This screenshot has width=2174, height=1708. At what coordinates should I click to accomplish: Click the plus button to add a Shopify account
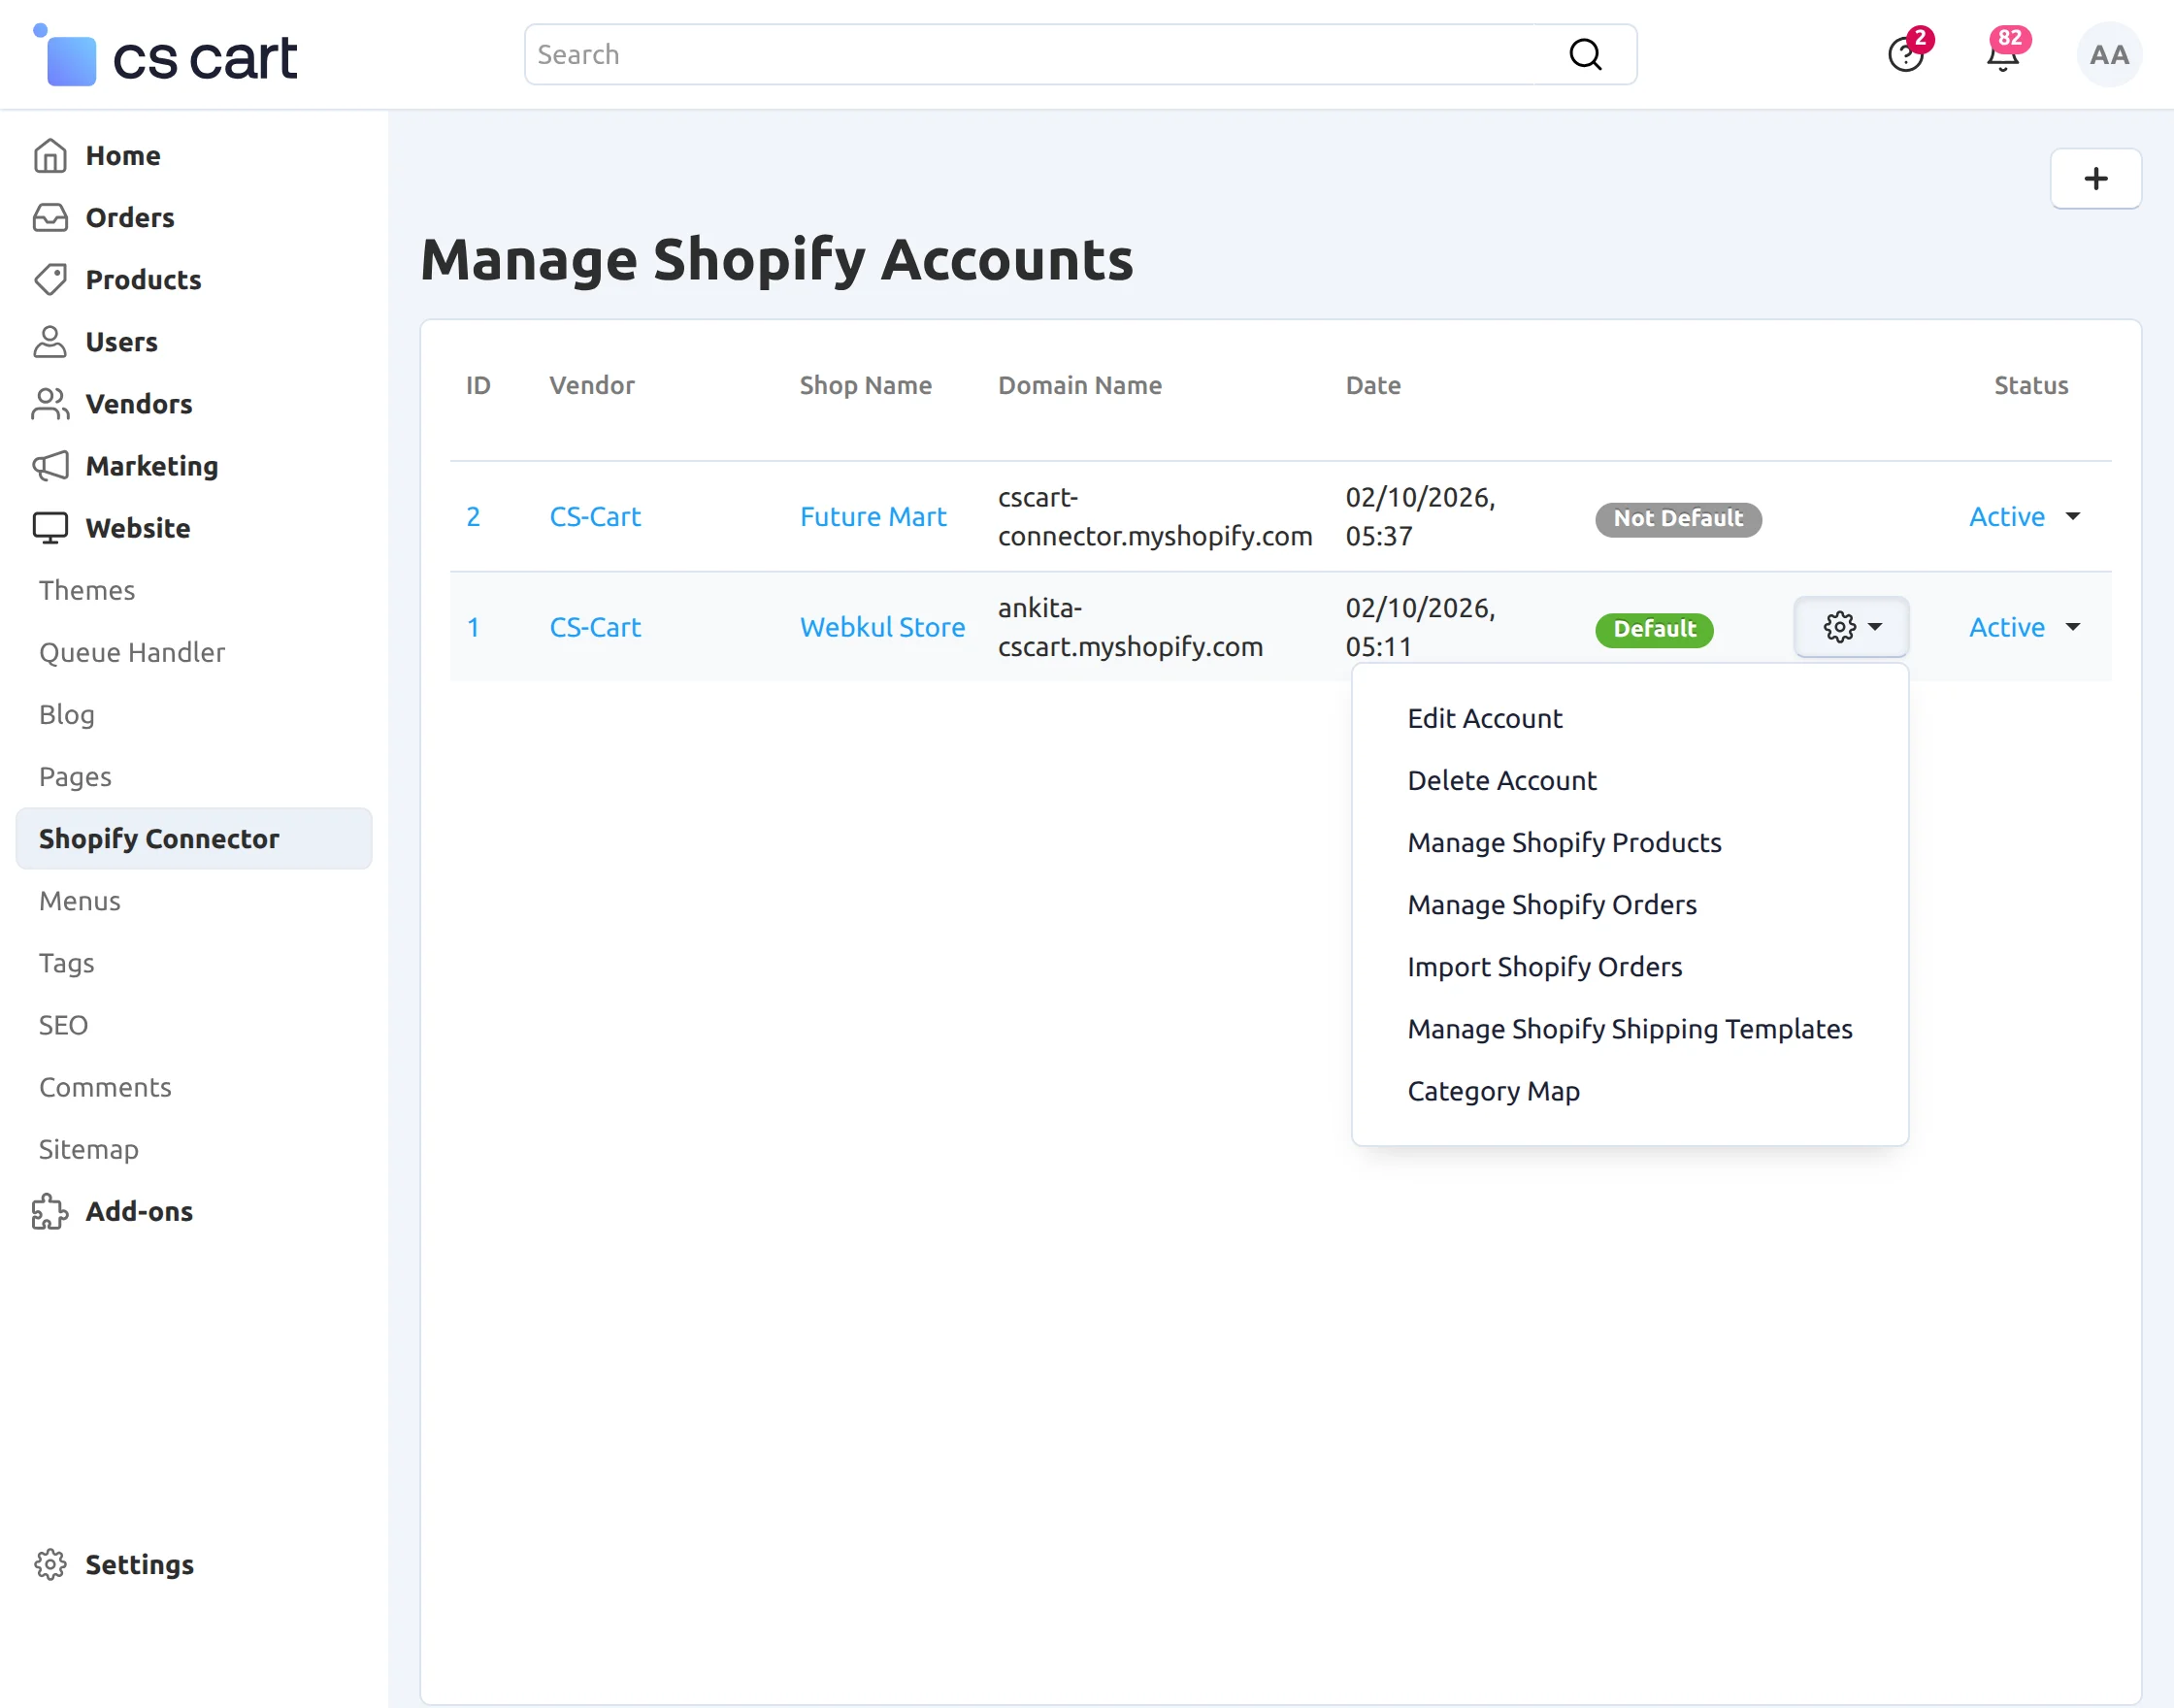[2095, 179]
